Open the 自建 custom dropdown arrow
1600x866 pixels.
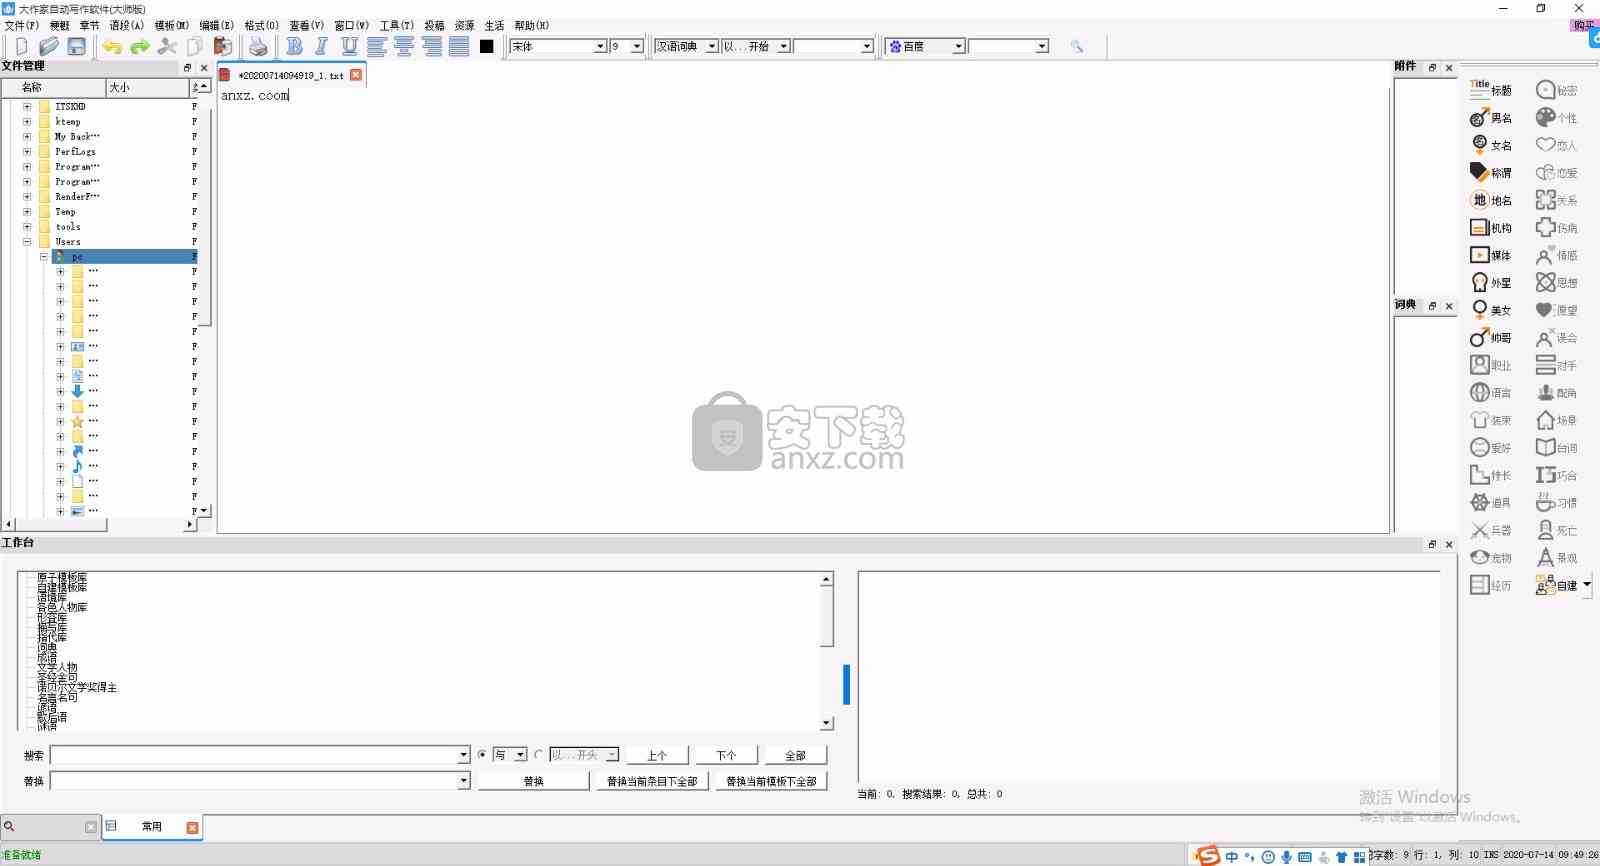[x=1587, y=584]
